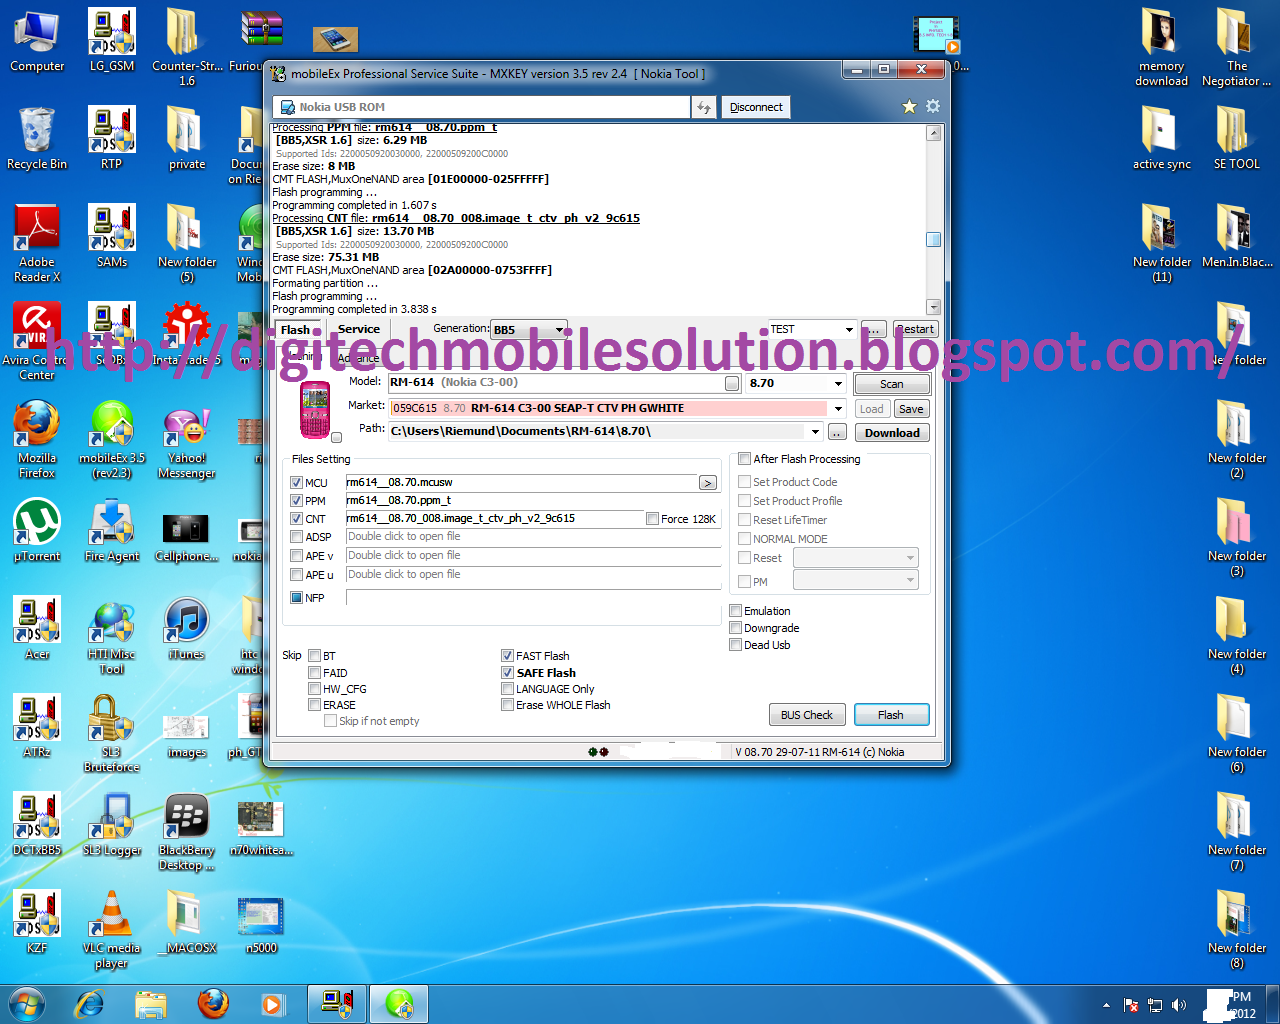
Task: Open the SE TOOL folder icon
Action: point(1237,138)
